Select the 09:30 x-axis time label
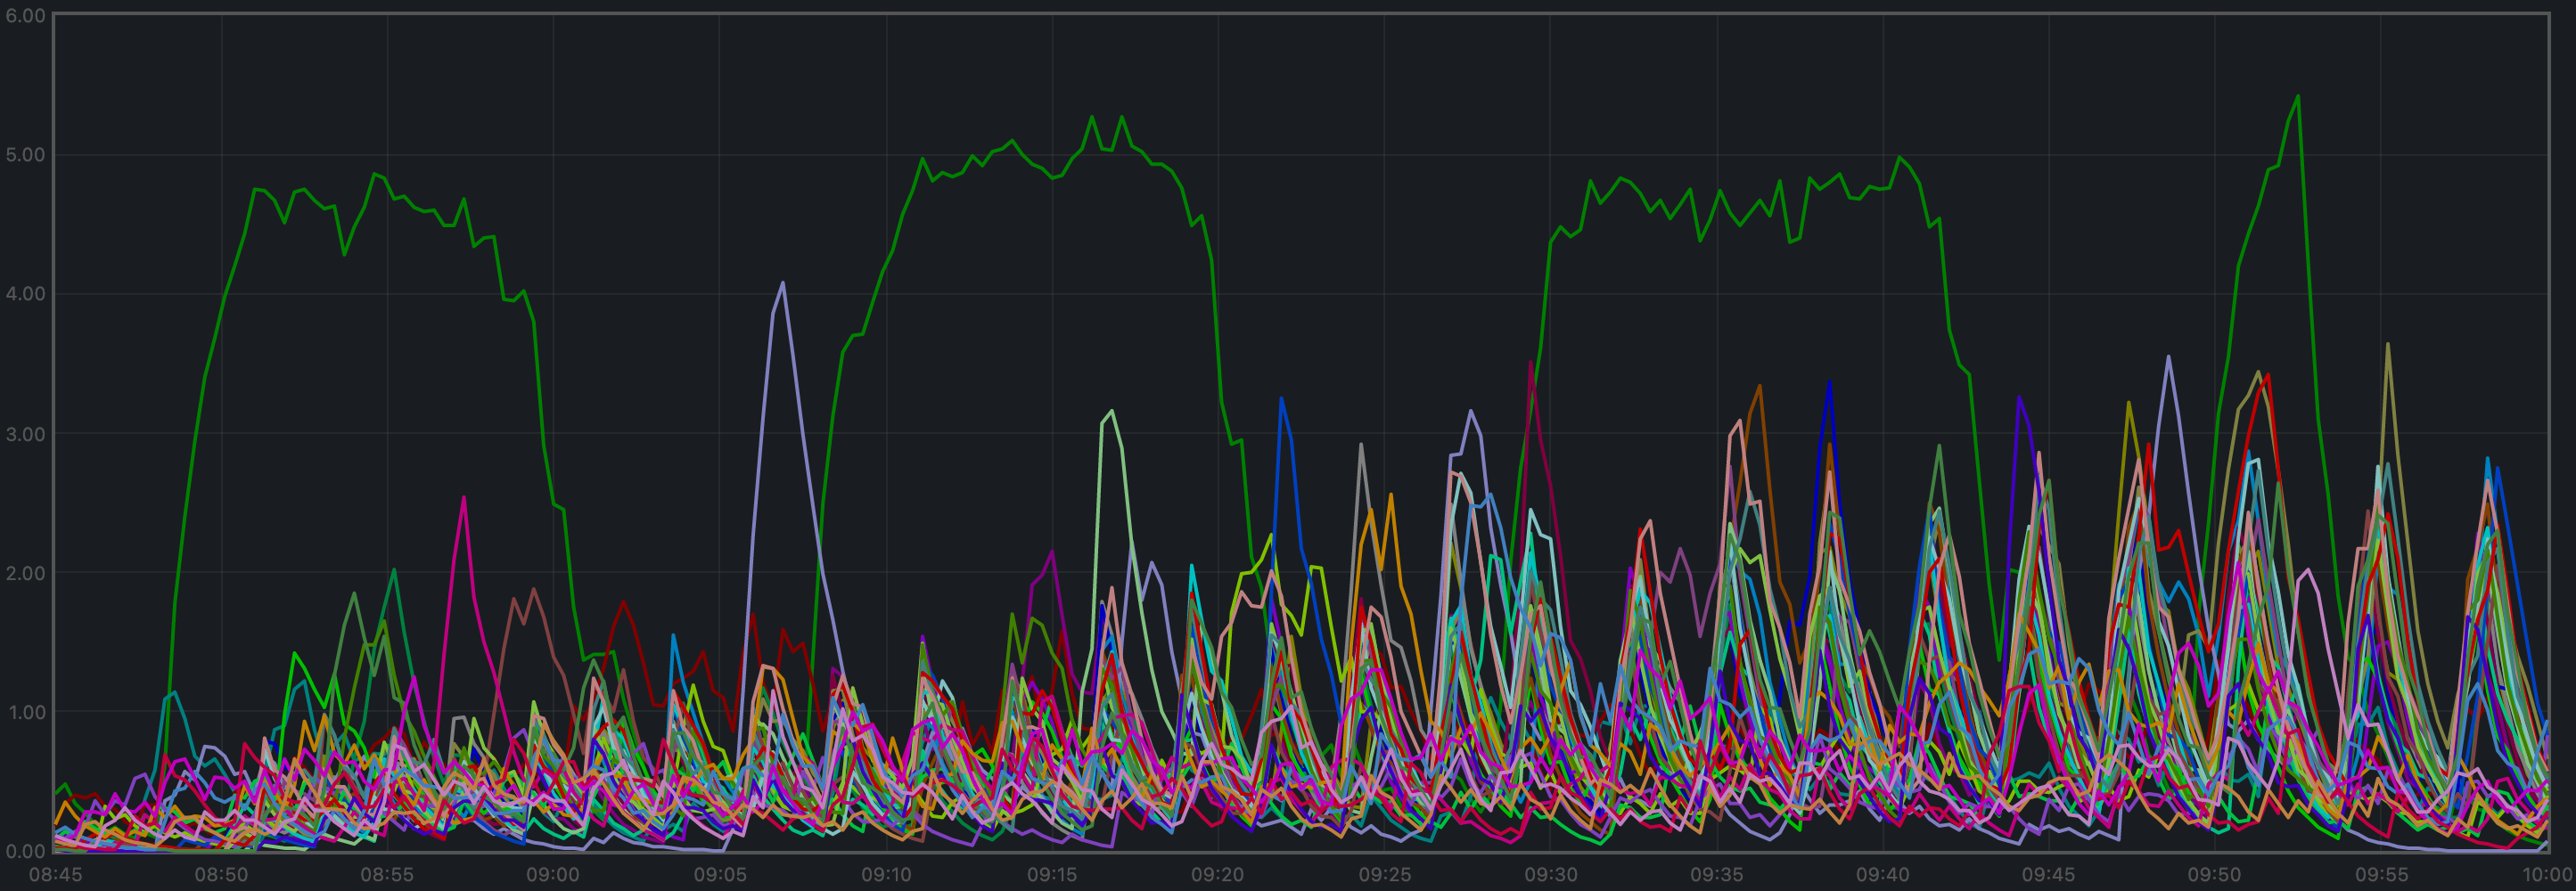This screenshot has height=891, width=2576. click(x=1551, y=875)
